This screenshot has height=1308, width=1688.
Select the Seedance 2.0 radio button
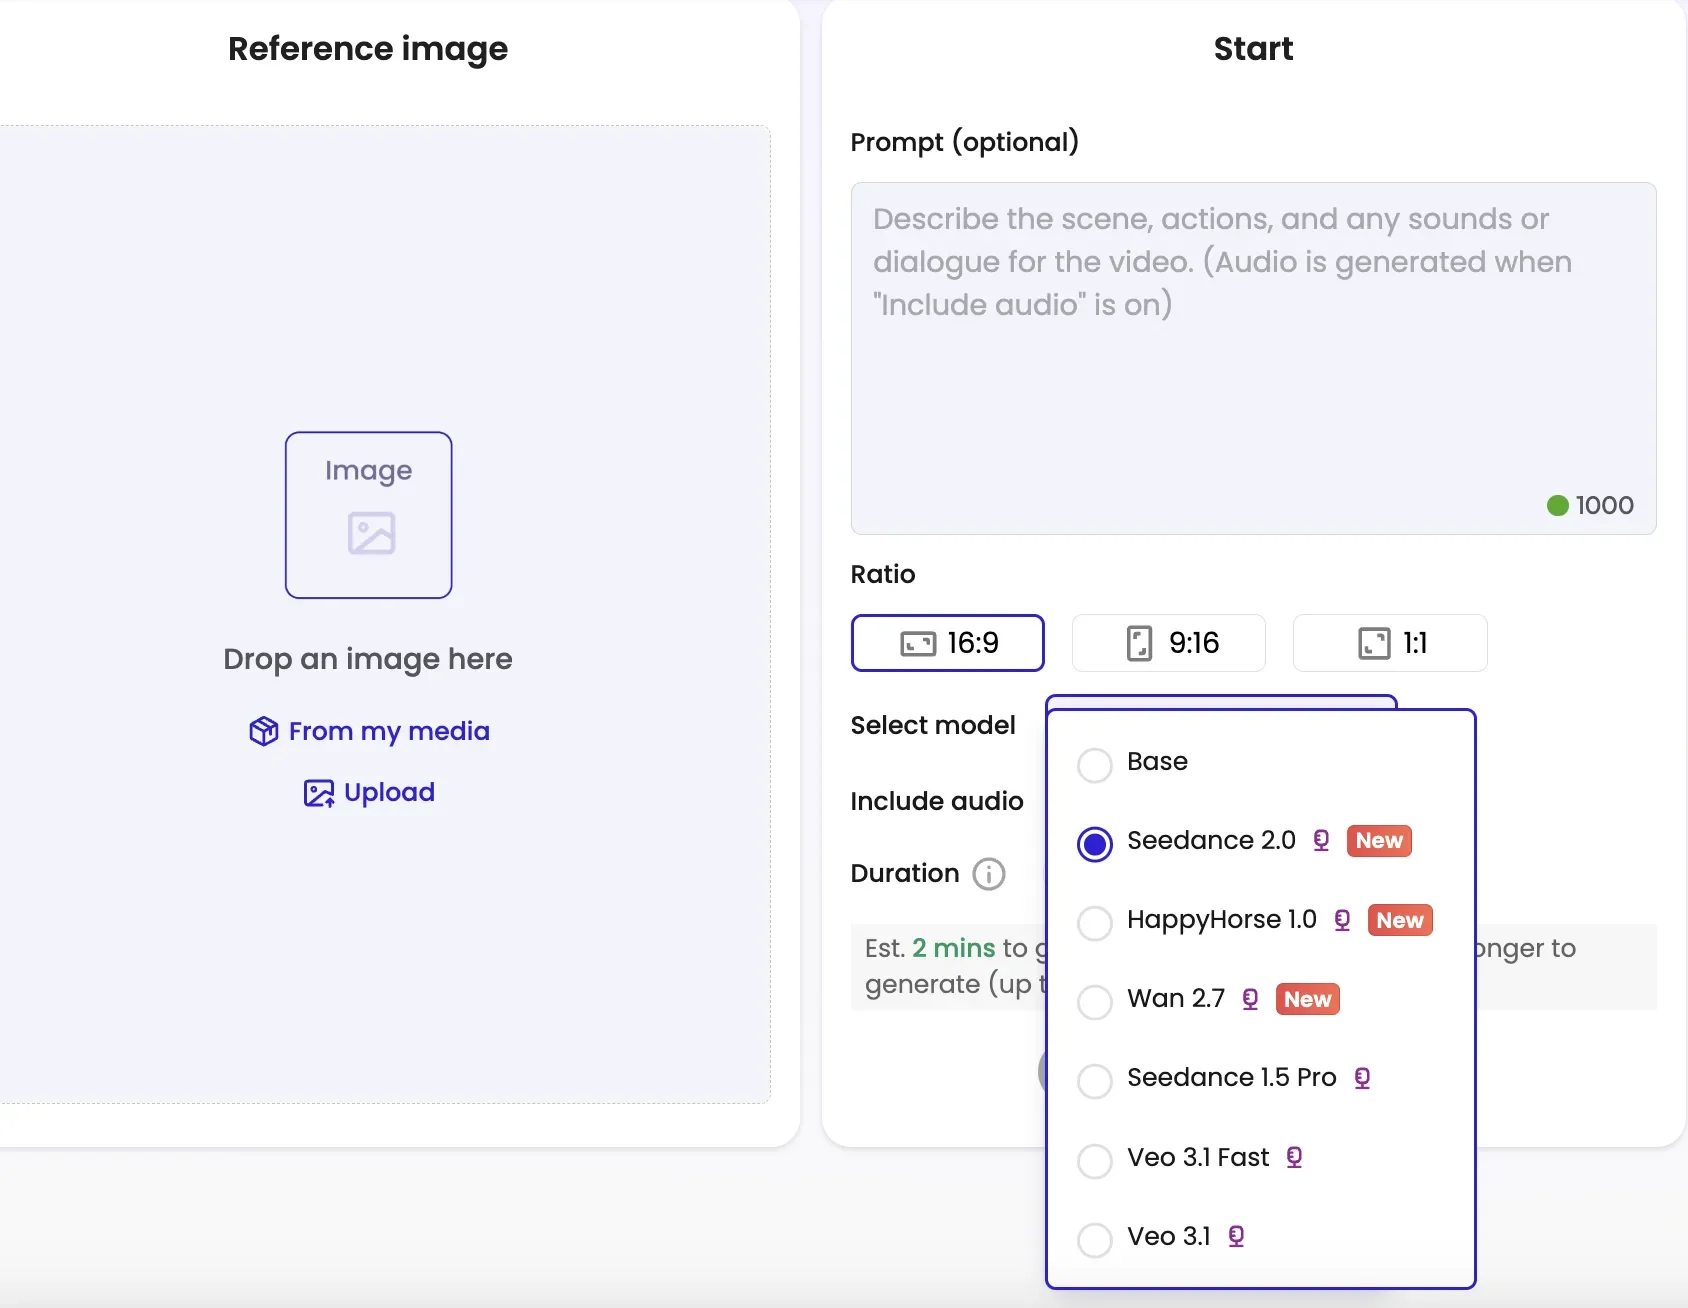click(x=1095, y=844)
